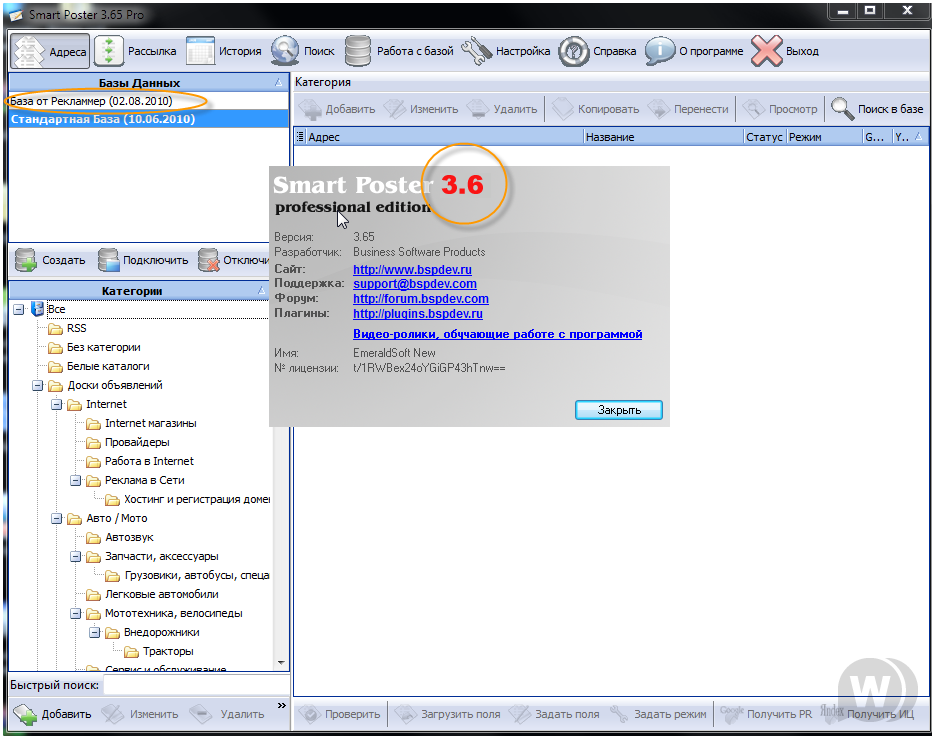Screen dimensions: 935x739
Task: Open the Справка help icon
Action: click(x=574, y=51)
